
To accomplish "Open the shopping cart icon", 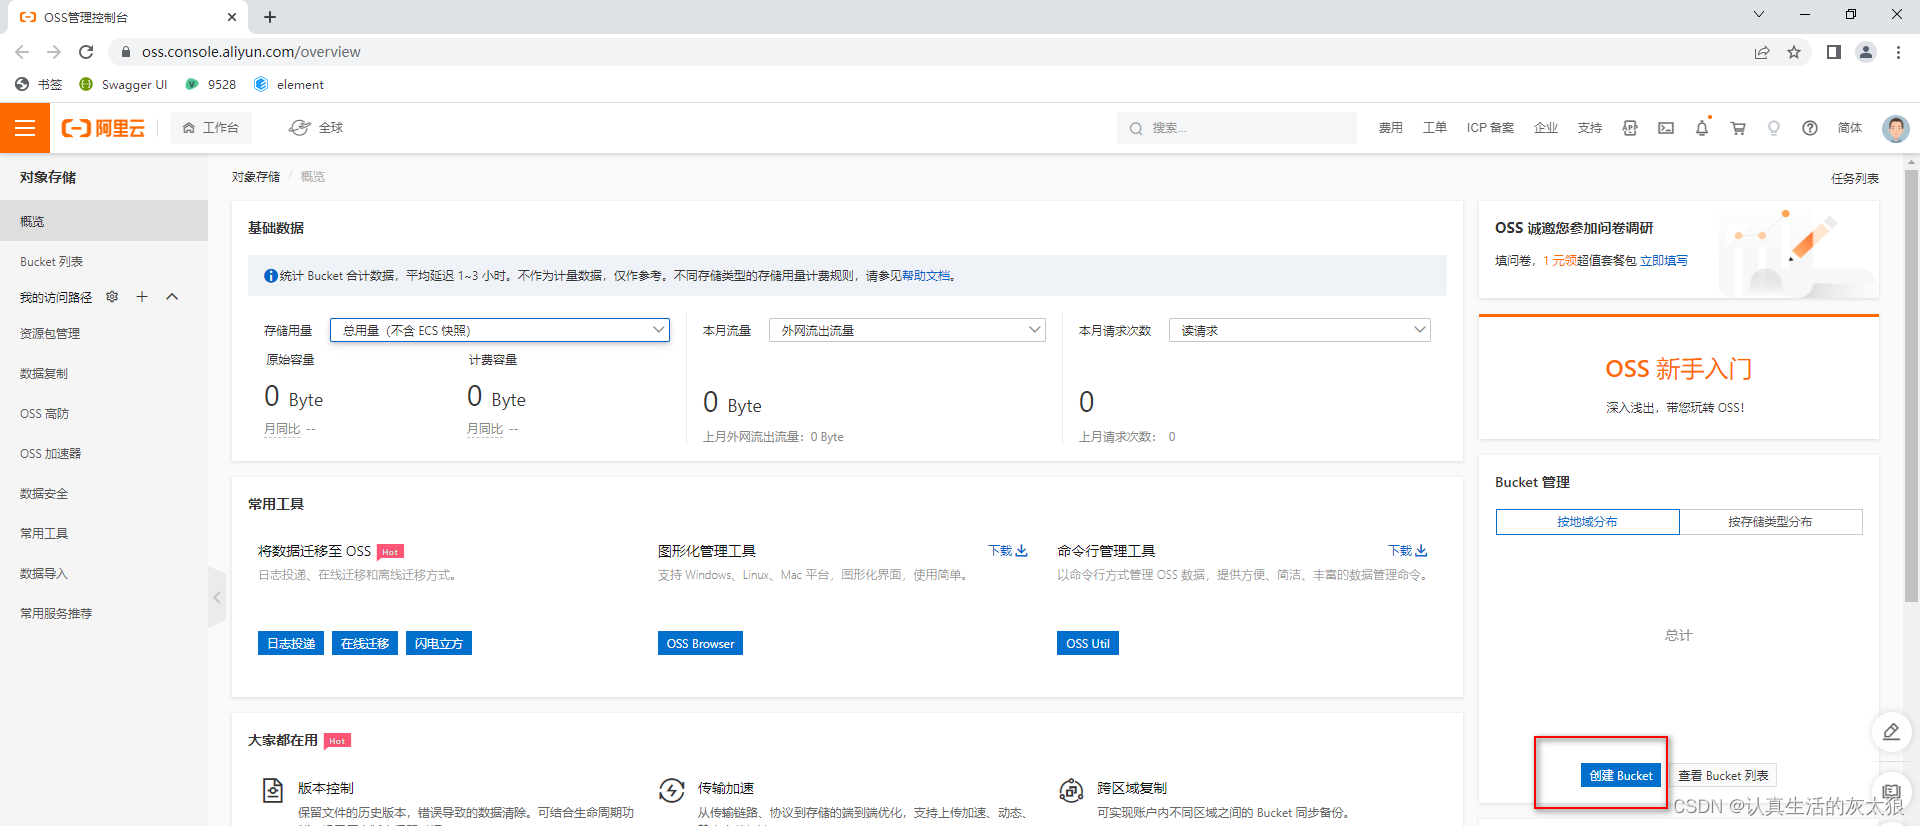I will 1738,128.
